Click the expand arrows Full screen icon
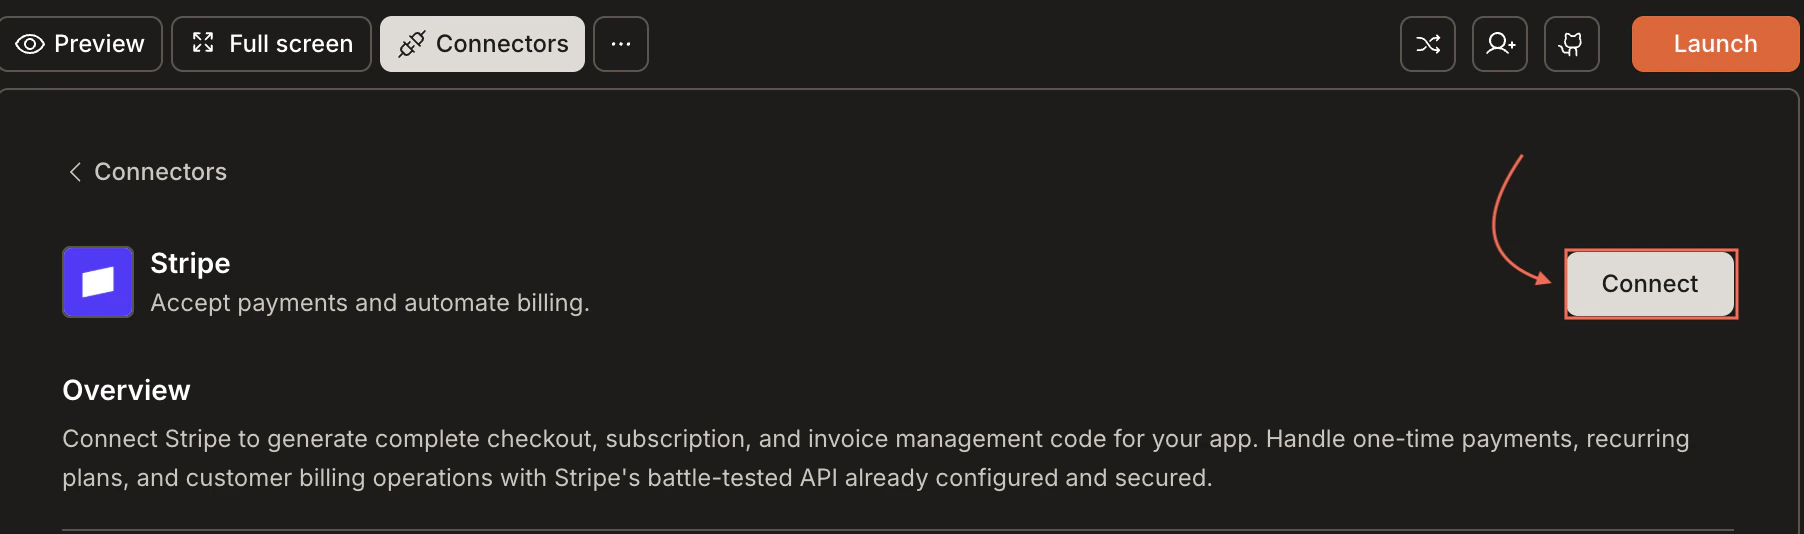1804x534 pixels. (203, 43)
